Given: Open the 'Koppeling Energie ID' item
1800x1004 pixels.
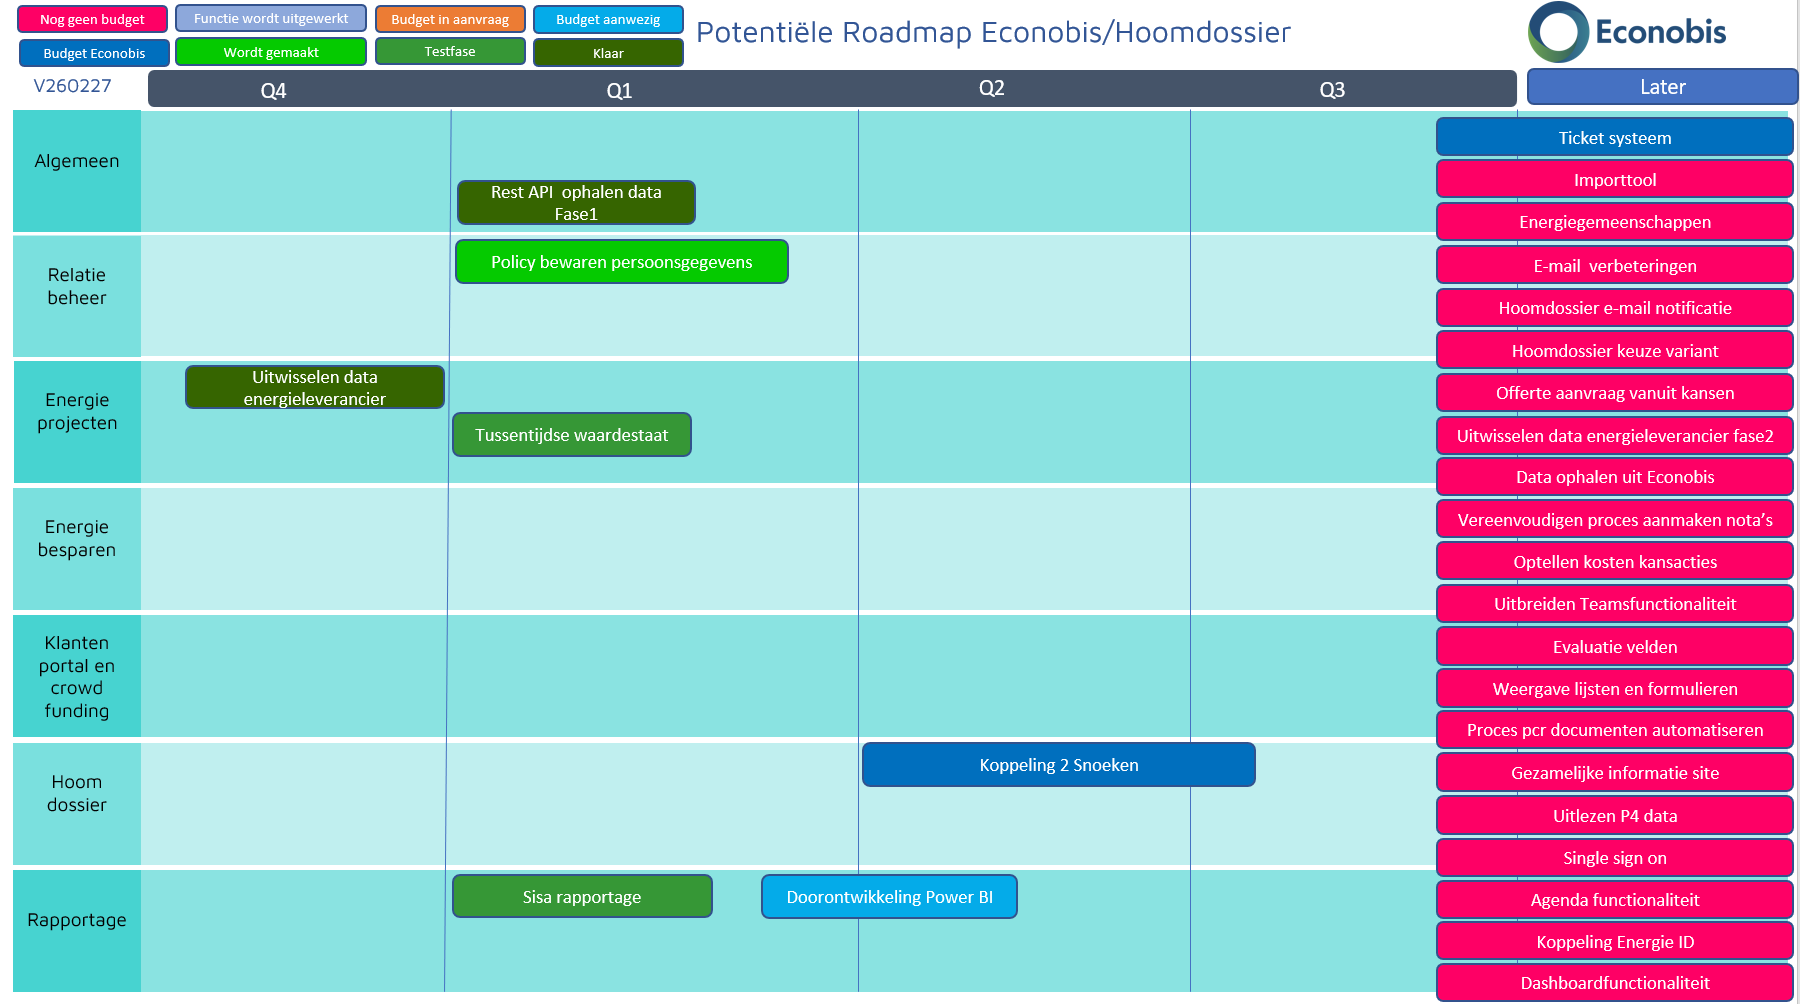Looking at the screenshot, I should 1614,942.
